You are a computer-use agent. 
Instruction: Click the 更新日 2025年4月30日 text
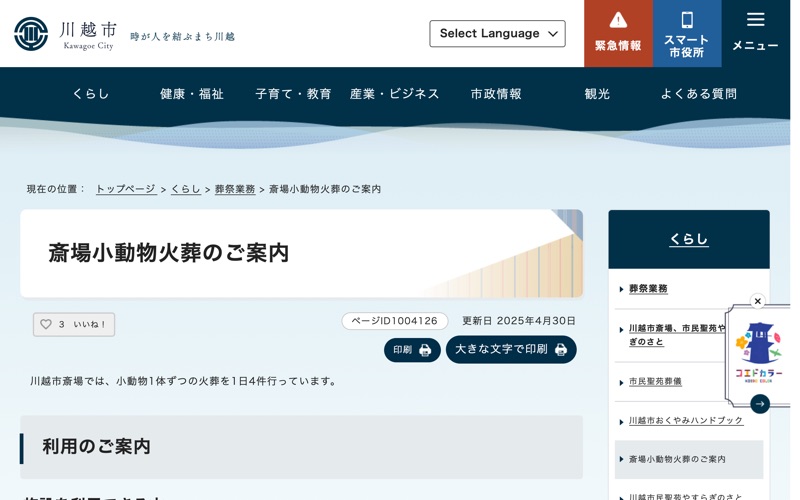click(518, 321)
